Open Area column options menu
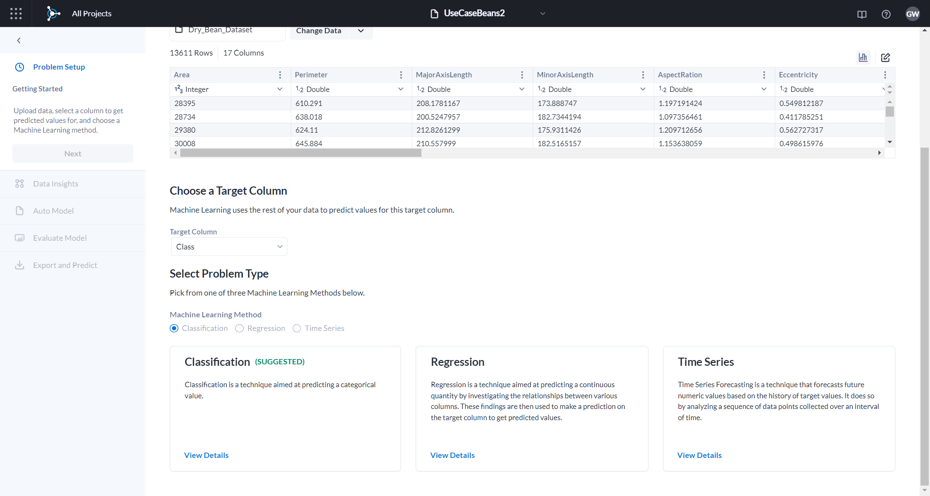 [x=280, y=75]
